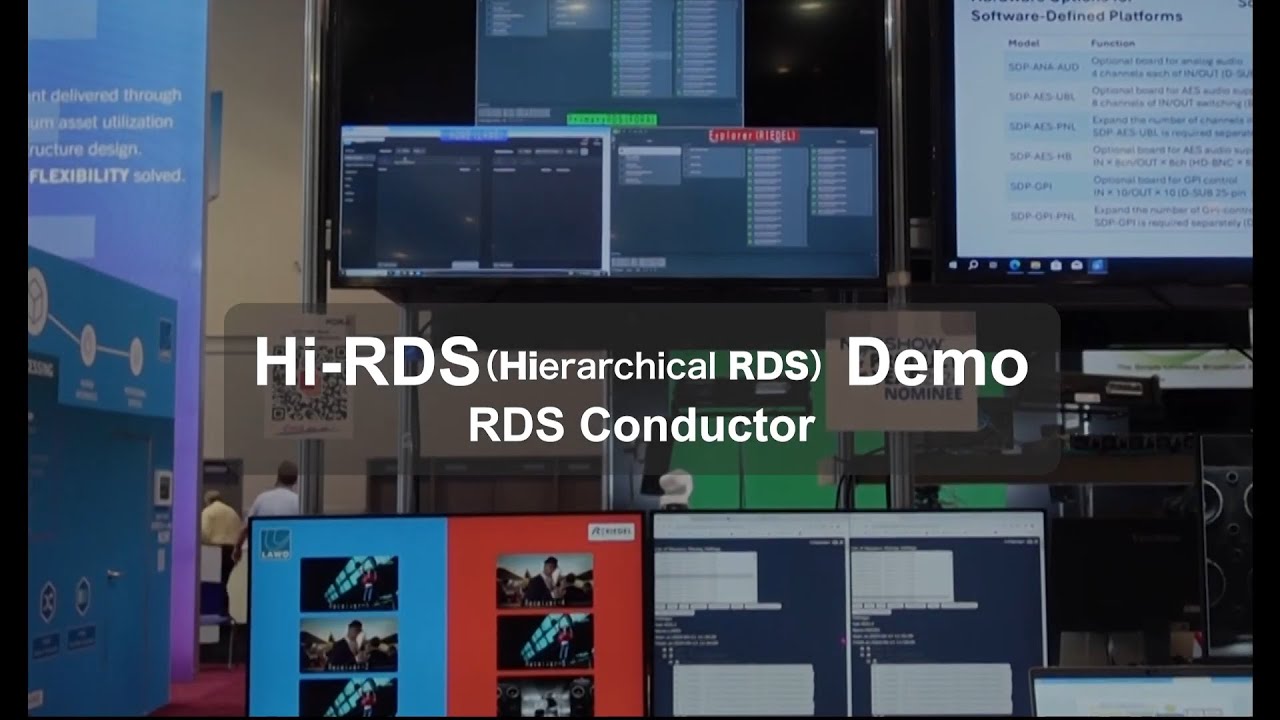
Task: Open the Mail icon on the taskbar
Action: tap(1077, 265)
